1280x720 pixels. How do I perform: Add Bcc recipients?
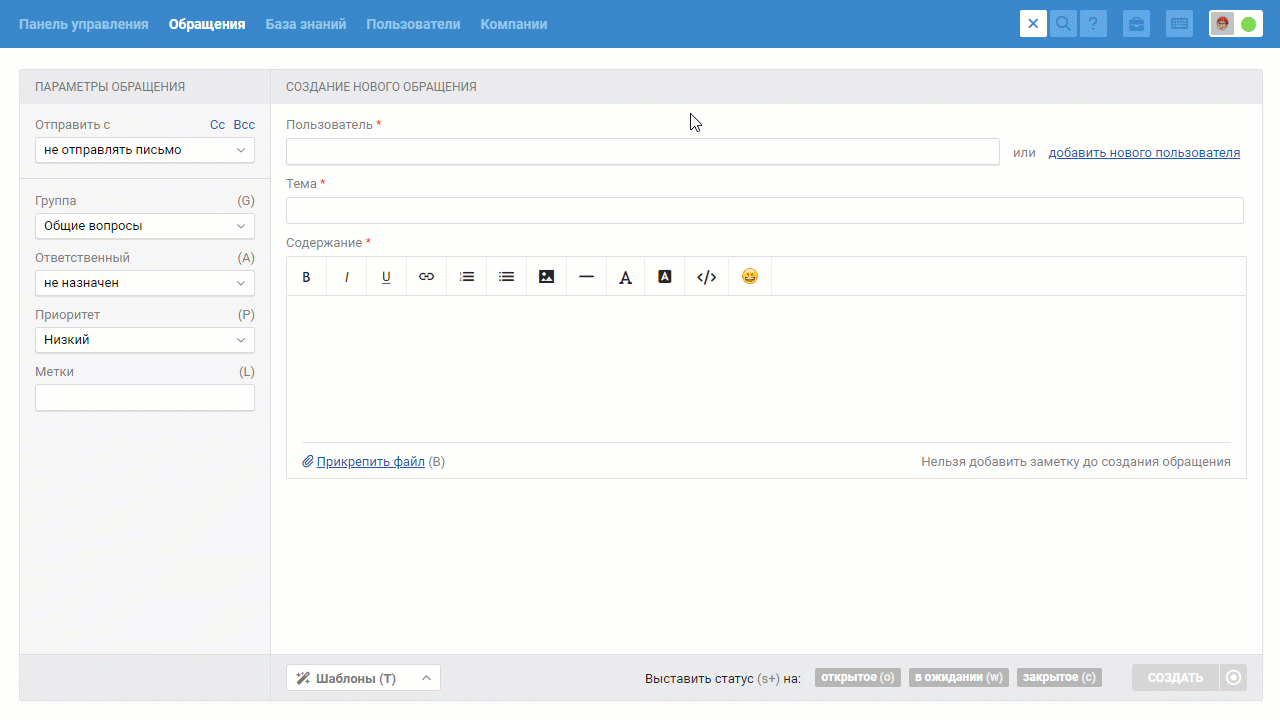point(244,125)
